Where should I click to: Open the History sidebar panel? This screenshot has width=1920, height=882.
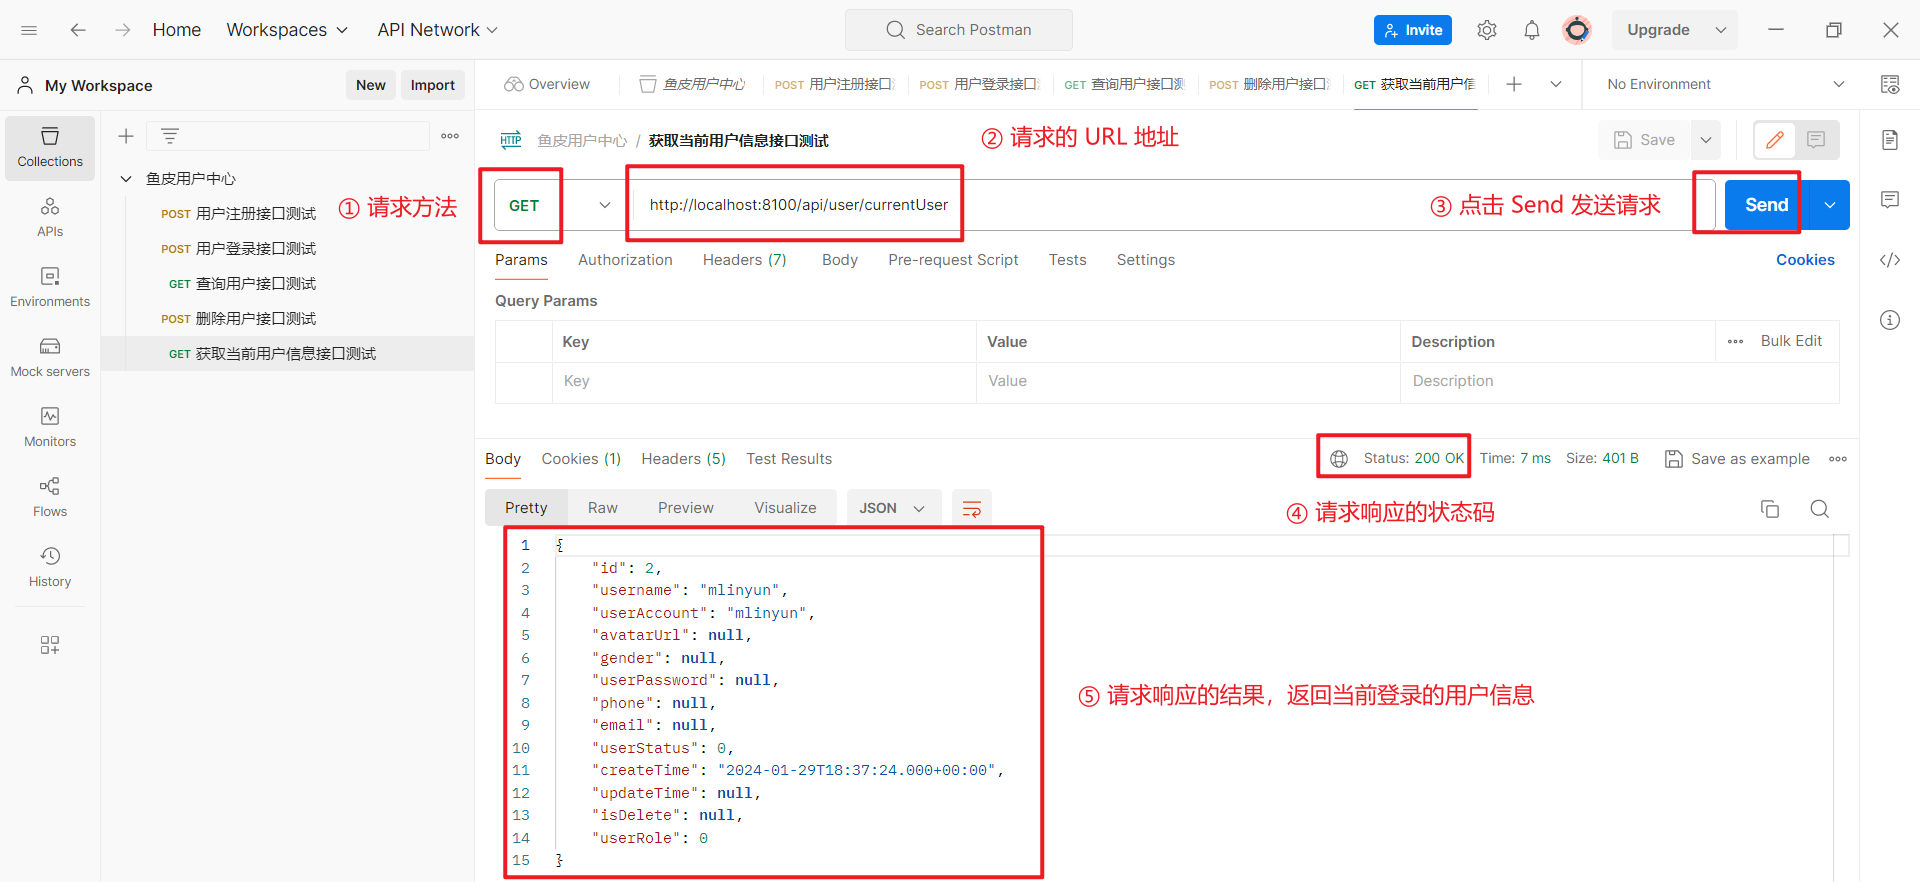50,567
